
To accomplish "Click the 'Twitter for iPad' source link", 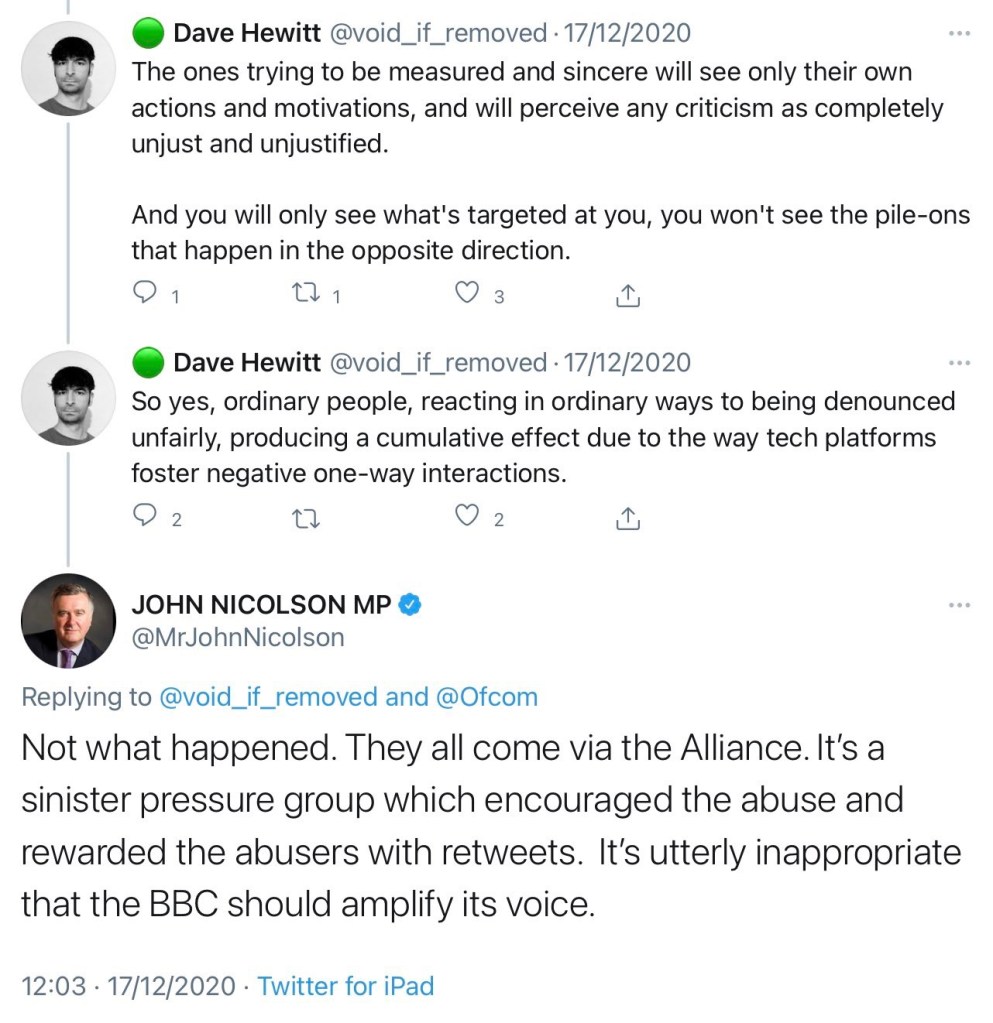I will tap(346, 986).
